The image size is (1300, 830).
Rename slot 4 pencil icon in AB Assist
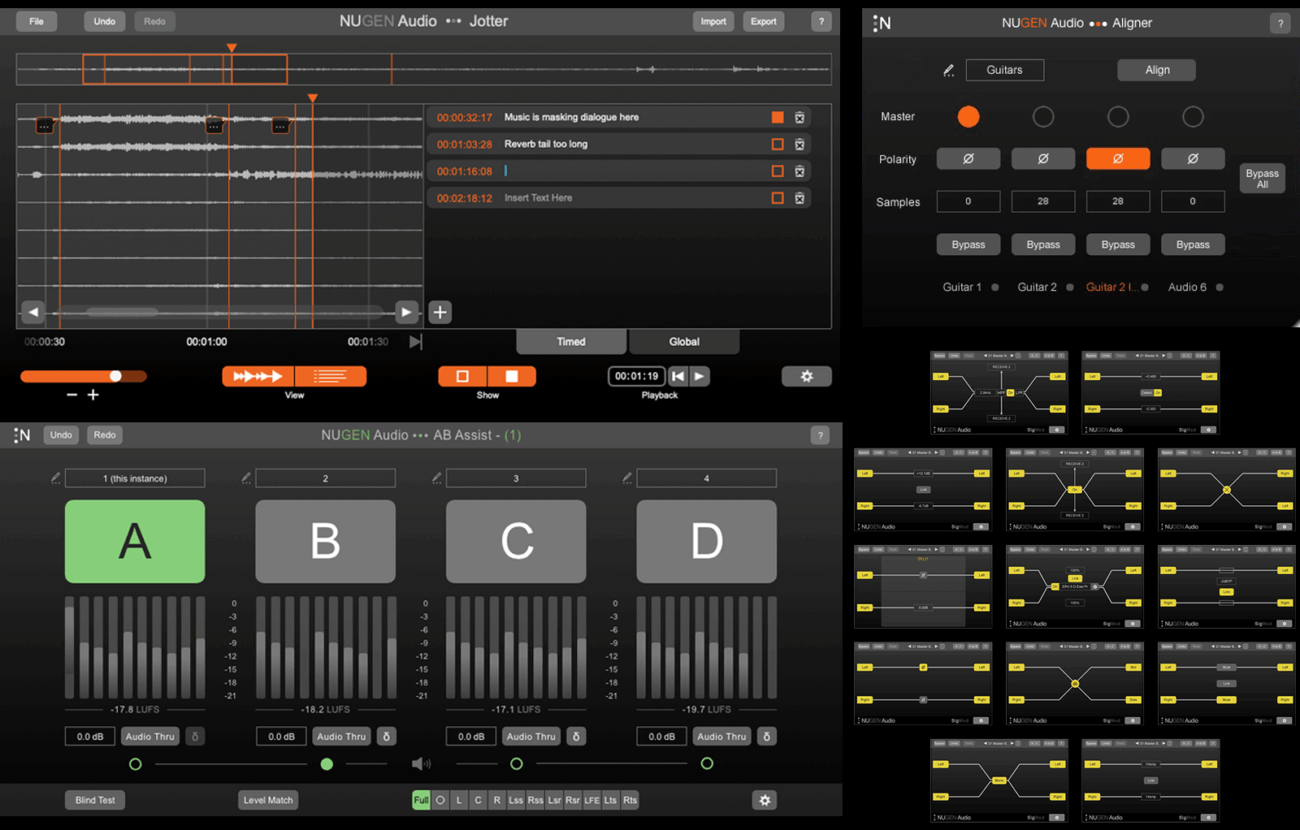pos(627,478)
